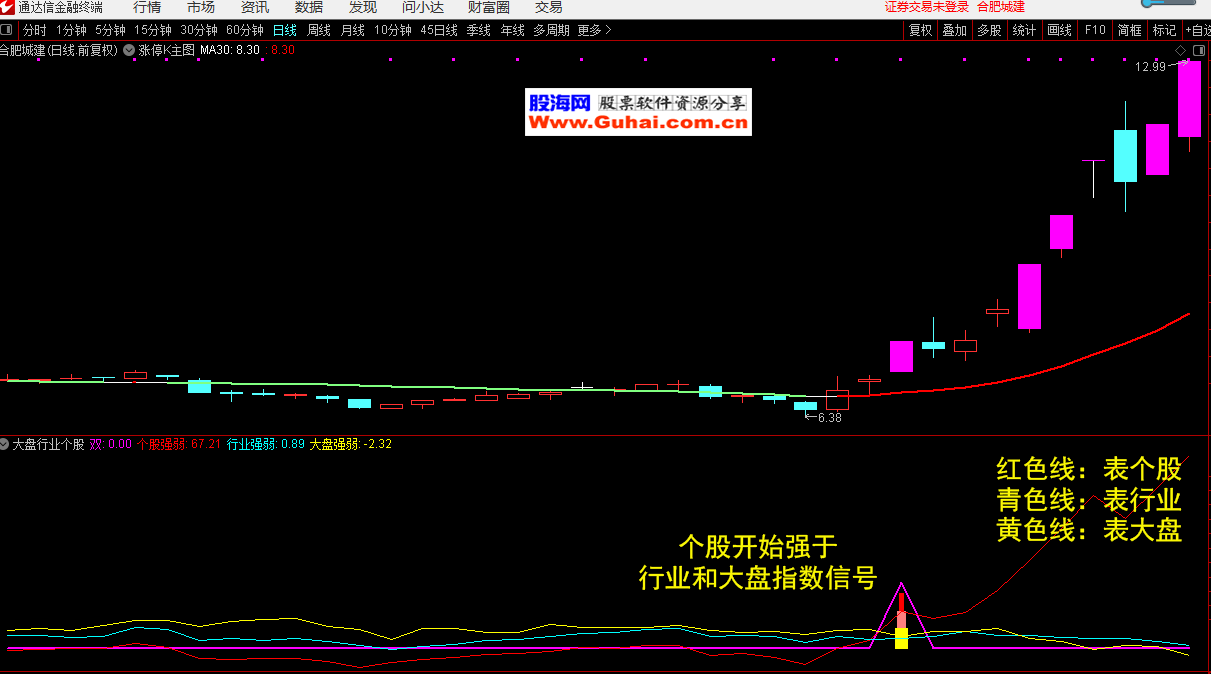The image size is (1211, 674).
Task: Toggle the left sidebar panel icon
Action: tap(8, 30)
